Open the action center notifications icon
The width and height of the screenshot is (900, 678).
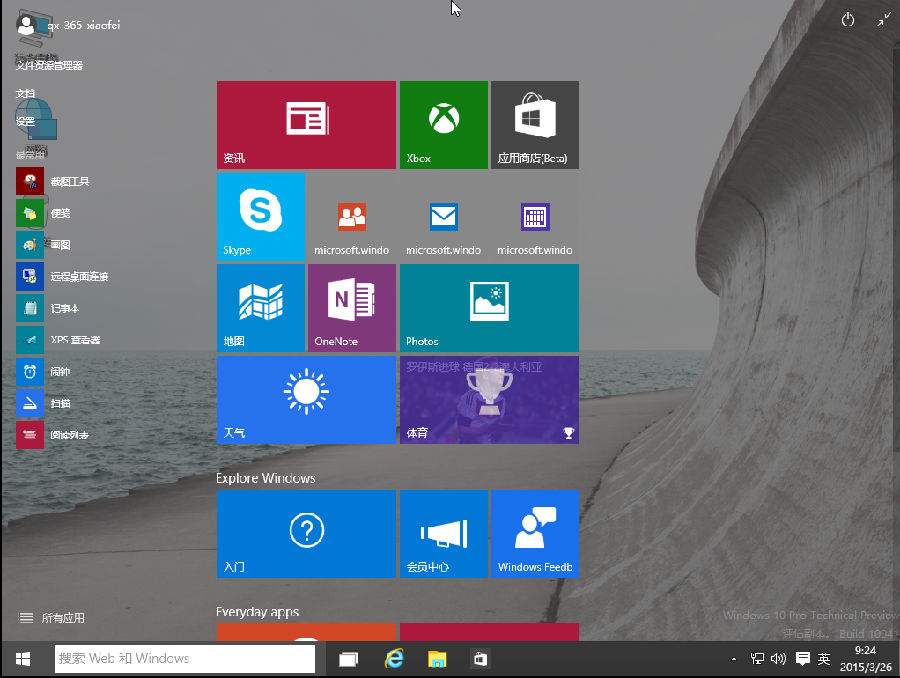click(x=802, y=658)
